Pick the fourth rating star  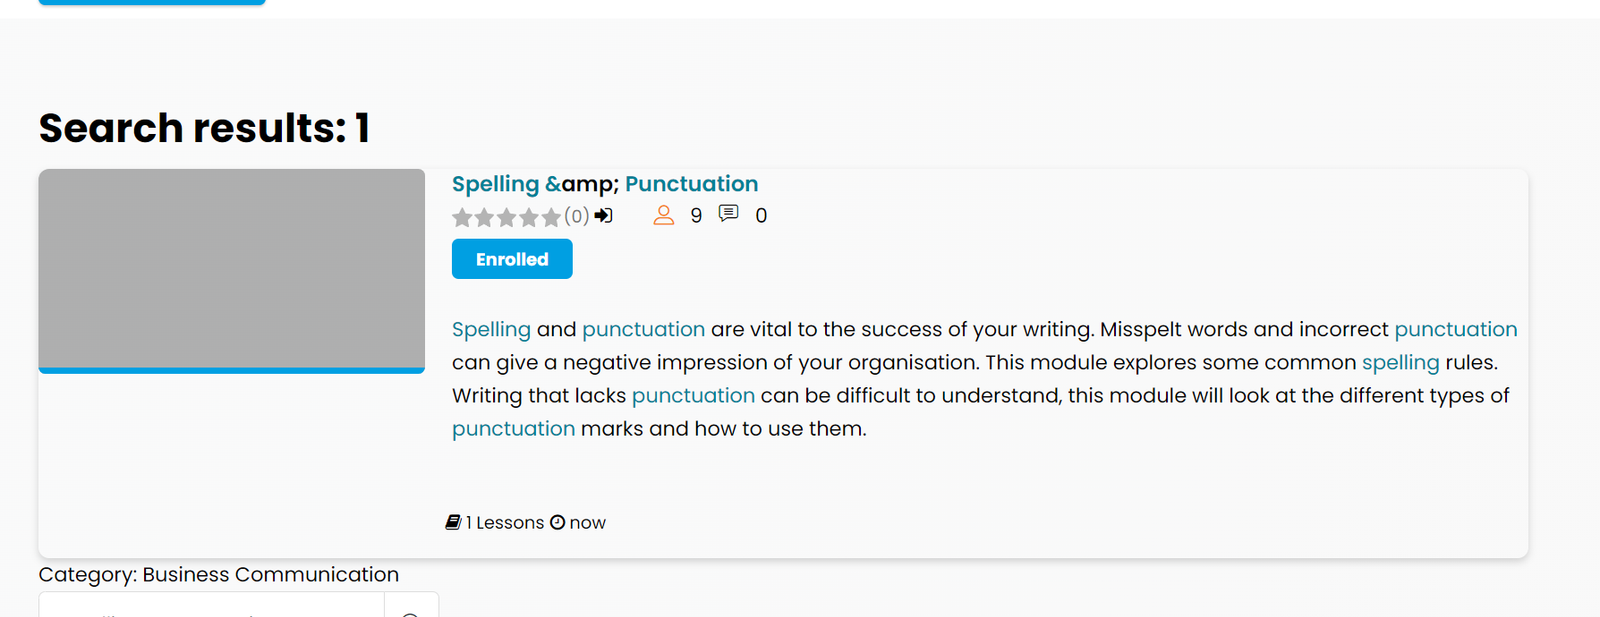529,217
